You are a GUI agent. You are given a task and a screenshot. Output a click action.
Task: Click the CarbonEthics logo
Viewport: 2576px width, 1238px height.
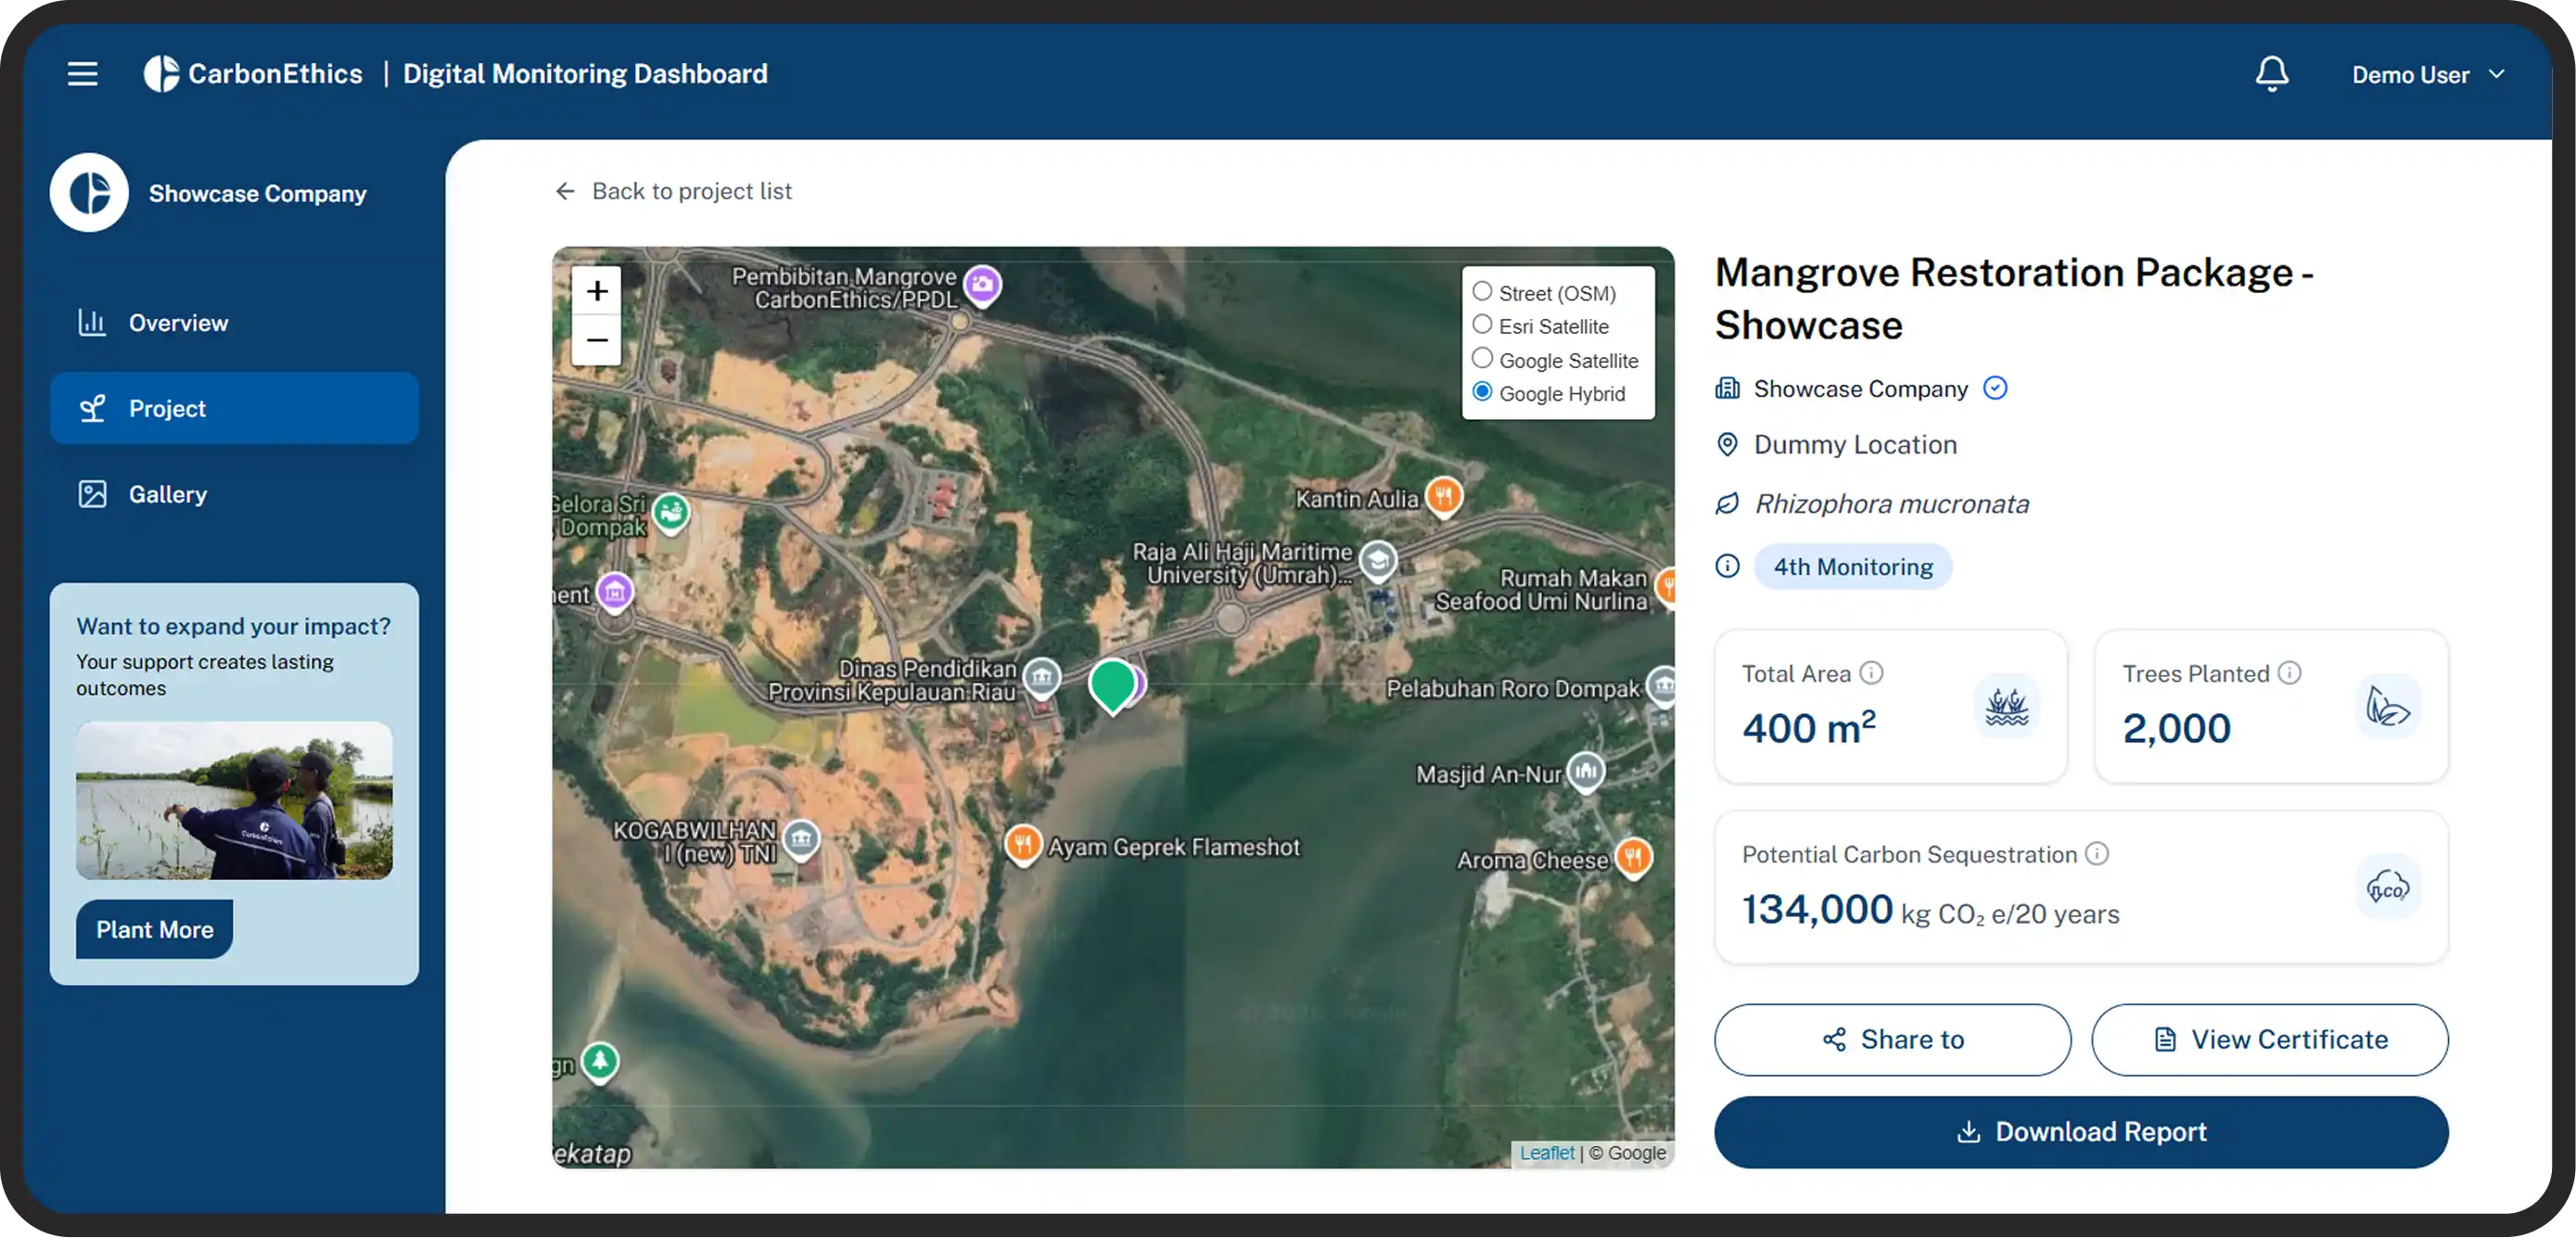coord(253,74)
